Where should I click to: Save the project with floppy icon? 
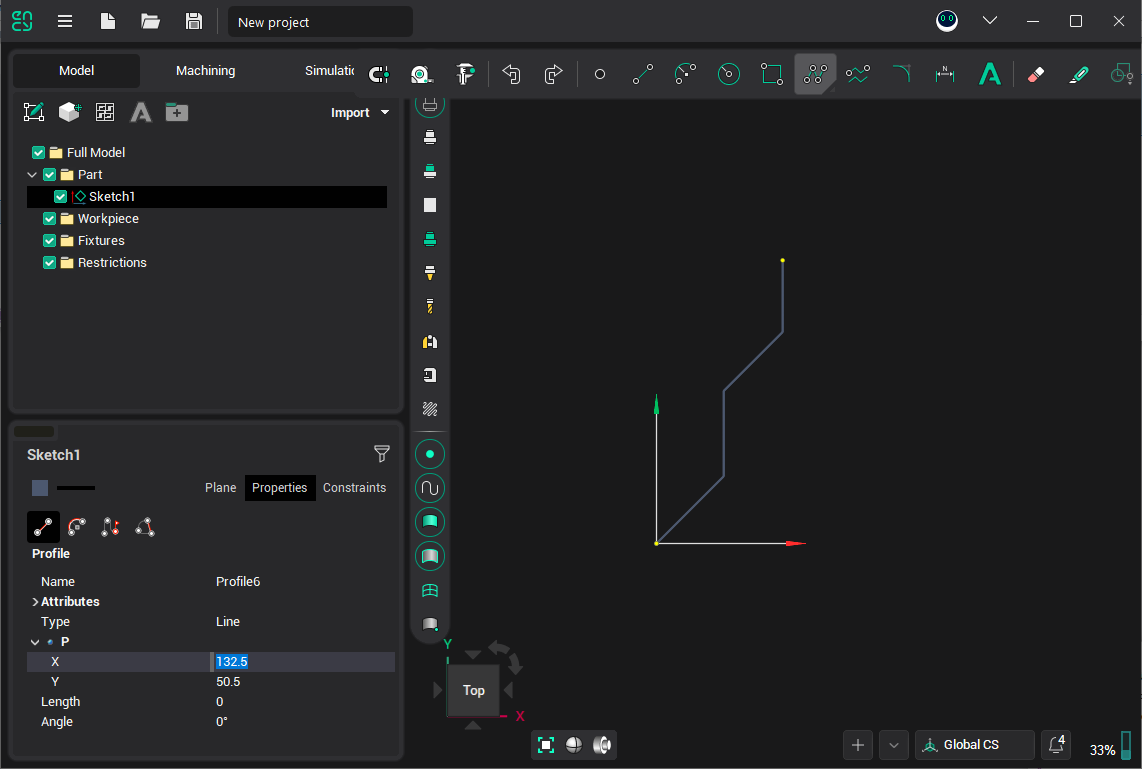point(194,21)
